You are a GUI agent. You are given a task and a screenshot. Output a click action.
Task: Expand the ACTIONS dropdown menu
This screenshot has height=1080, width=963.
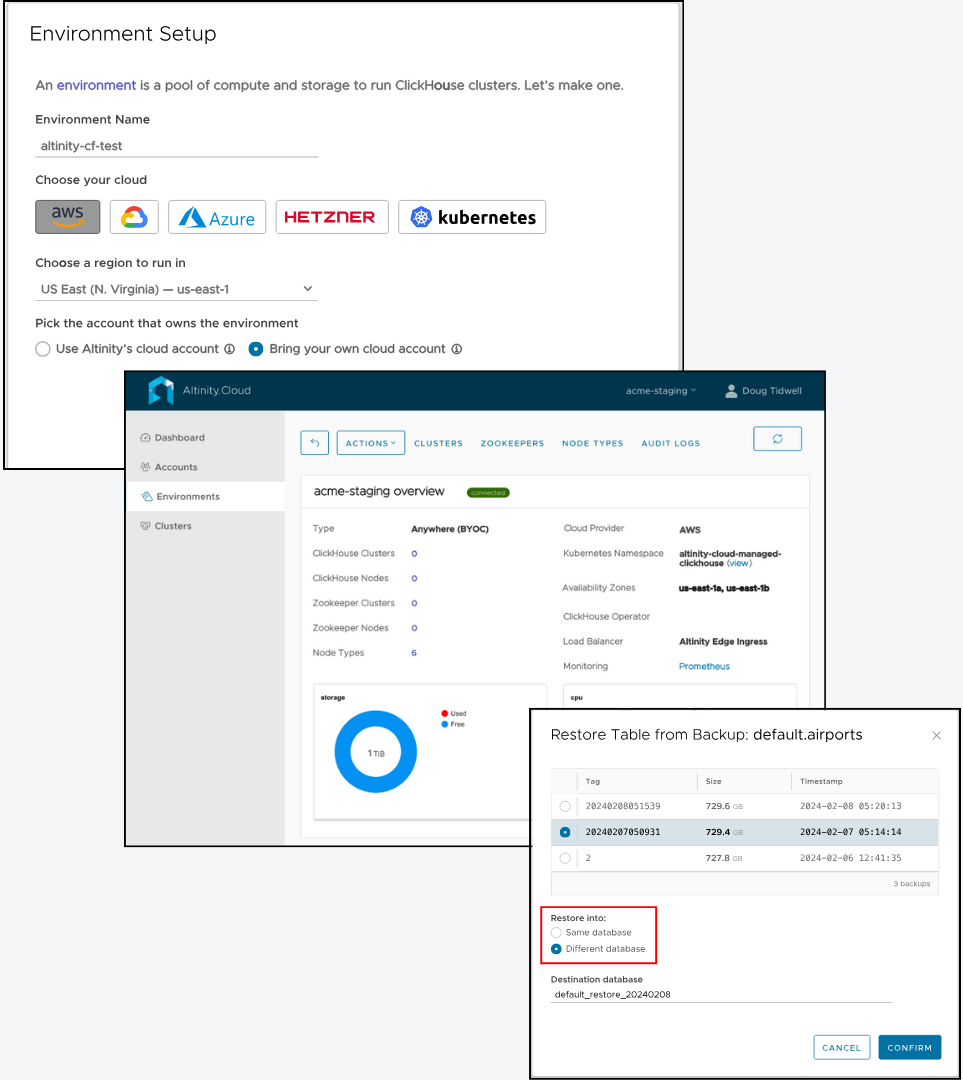[x=371, y=443]
